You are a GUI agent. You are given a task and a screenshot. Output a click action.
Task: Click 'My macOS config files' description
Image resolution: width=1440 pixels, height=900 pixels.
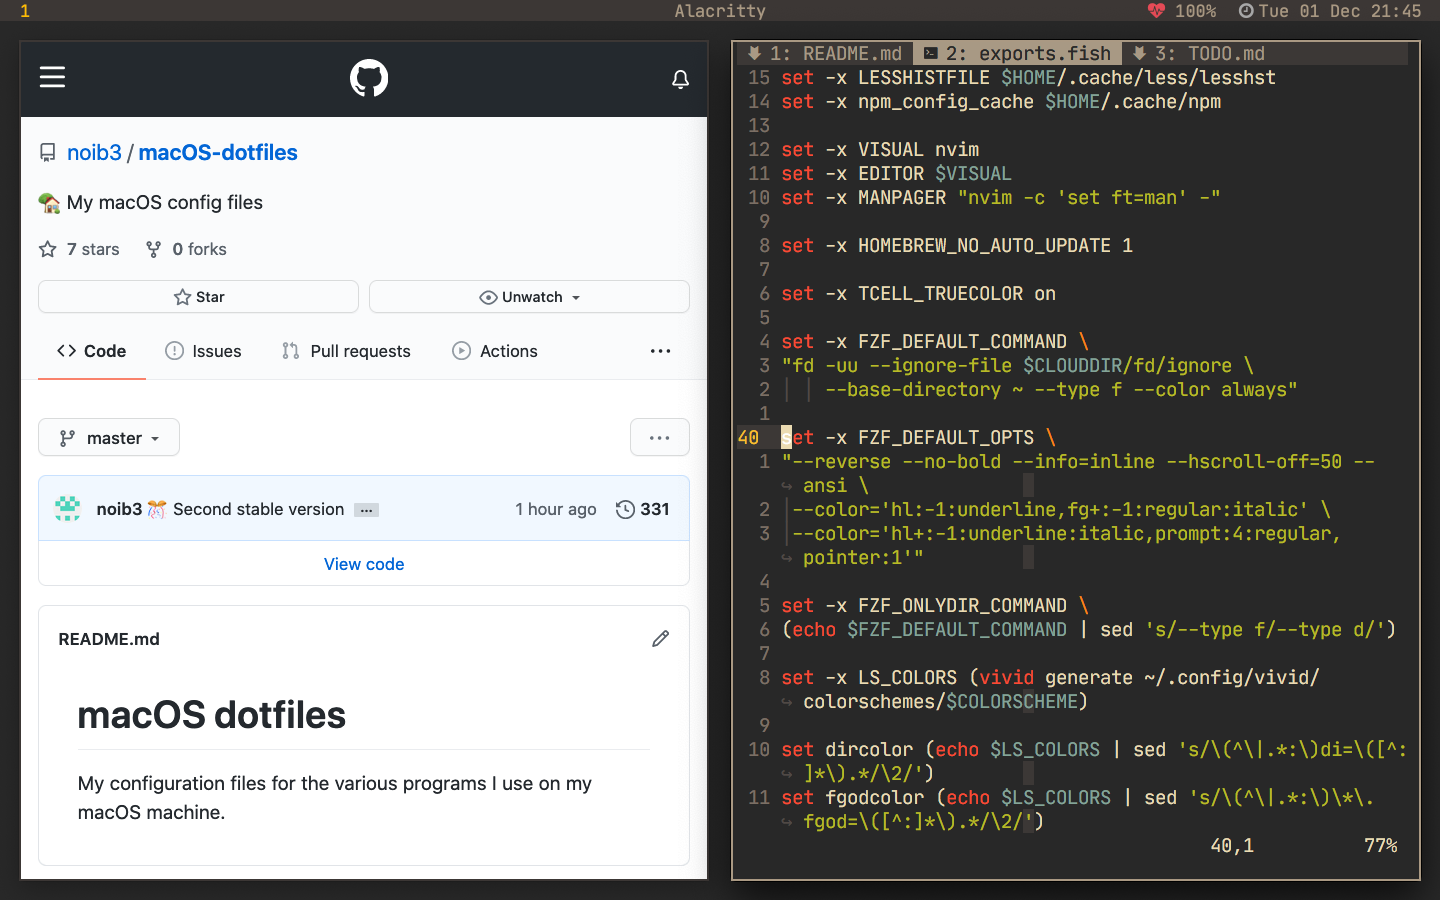click(x=165, y=203)
